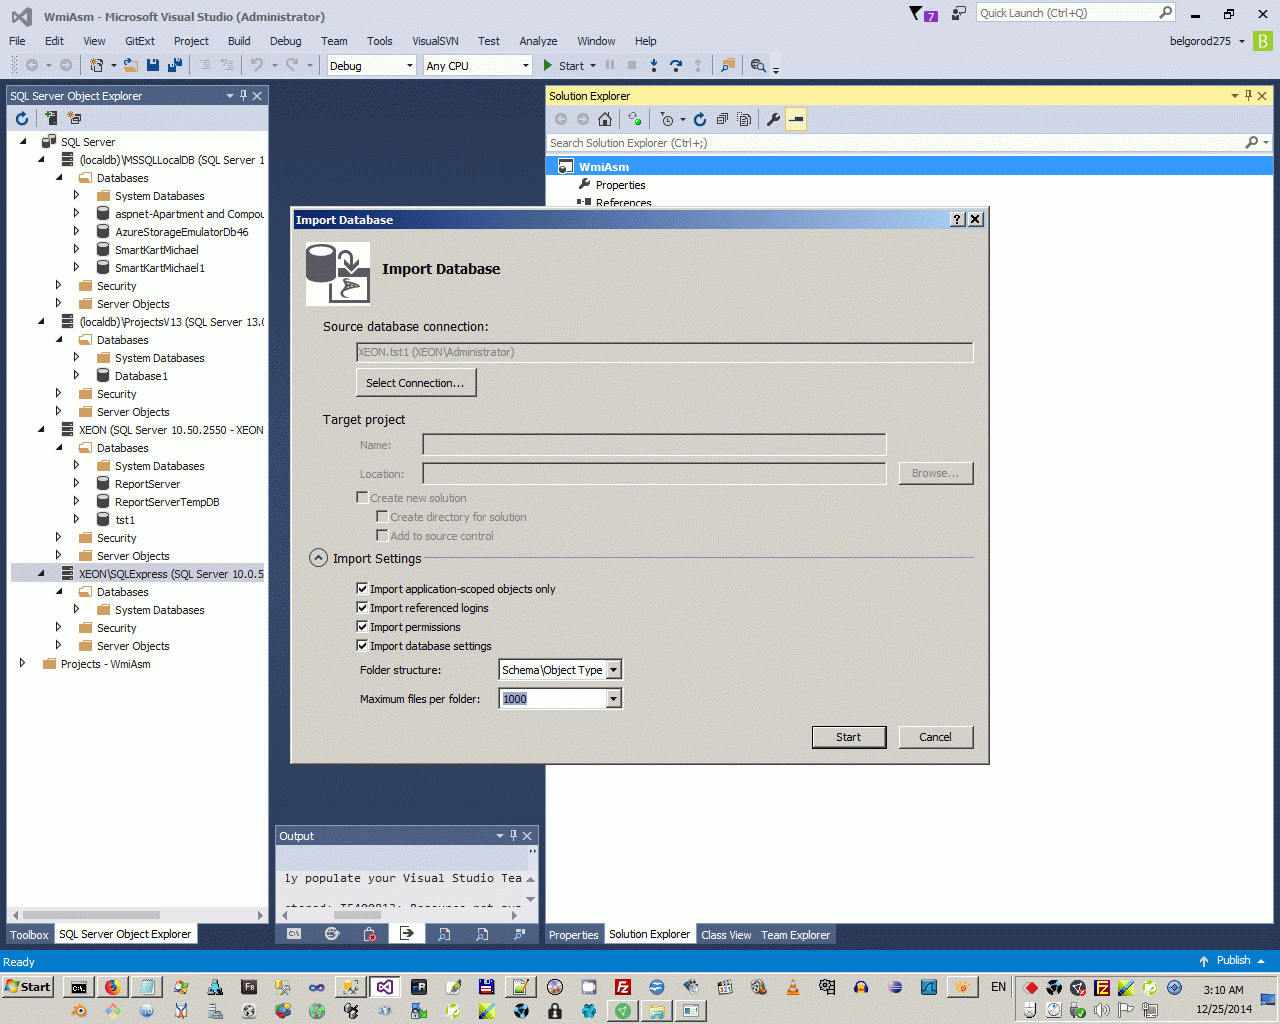
Task: Expand the ReportServer database node
Action: coord(76,484)
